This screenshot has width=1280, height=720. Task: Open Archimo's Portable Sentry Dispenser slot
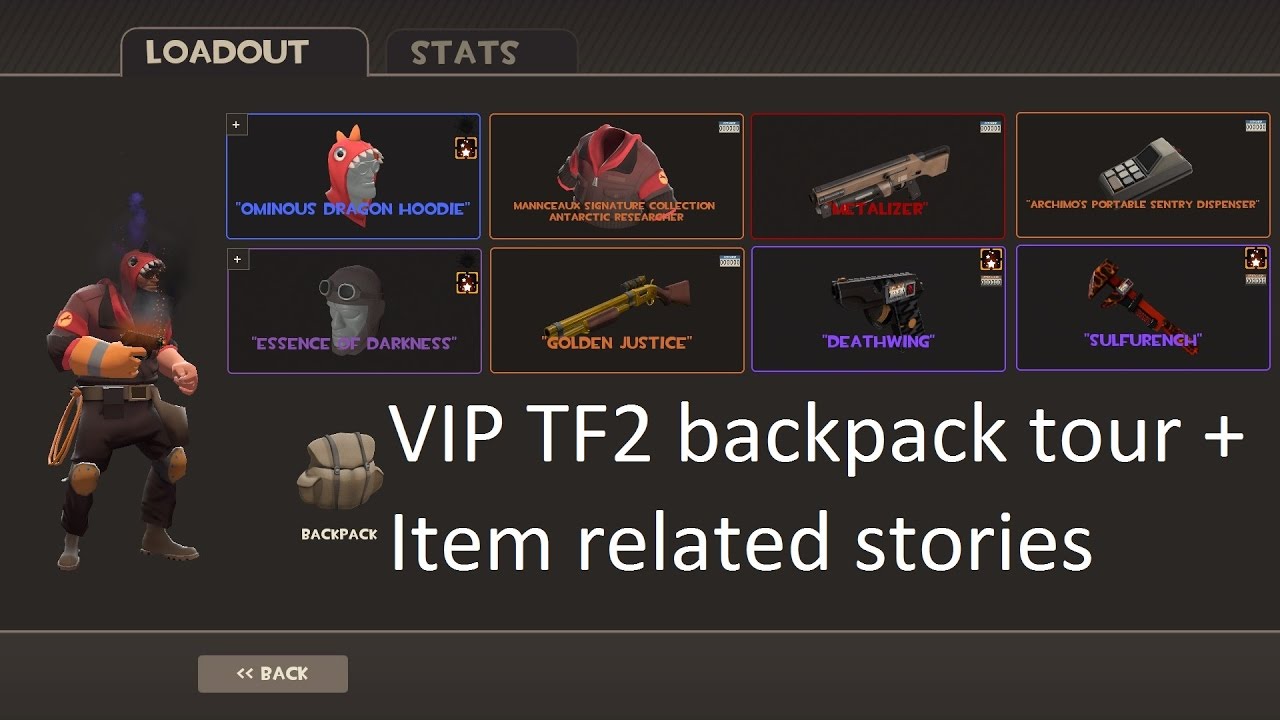pos(1143,175)
